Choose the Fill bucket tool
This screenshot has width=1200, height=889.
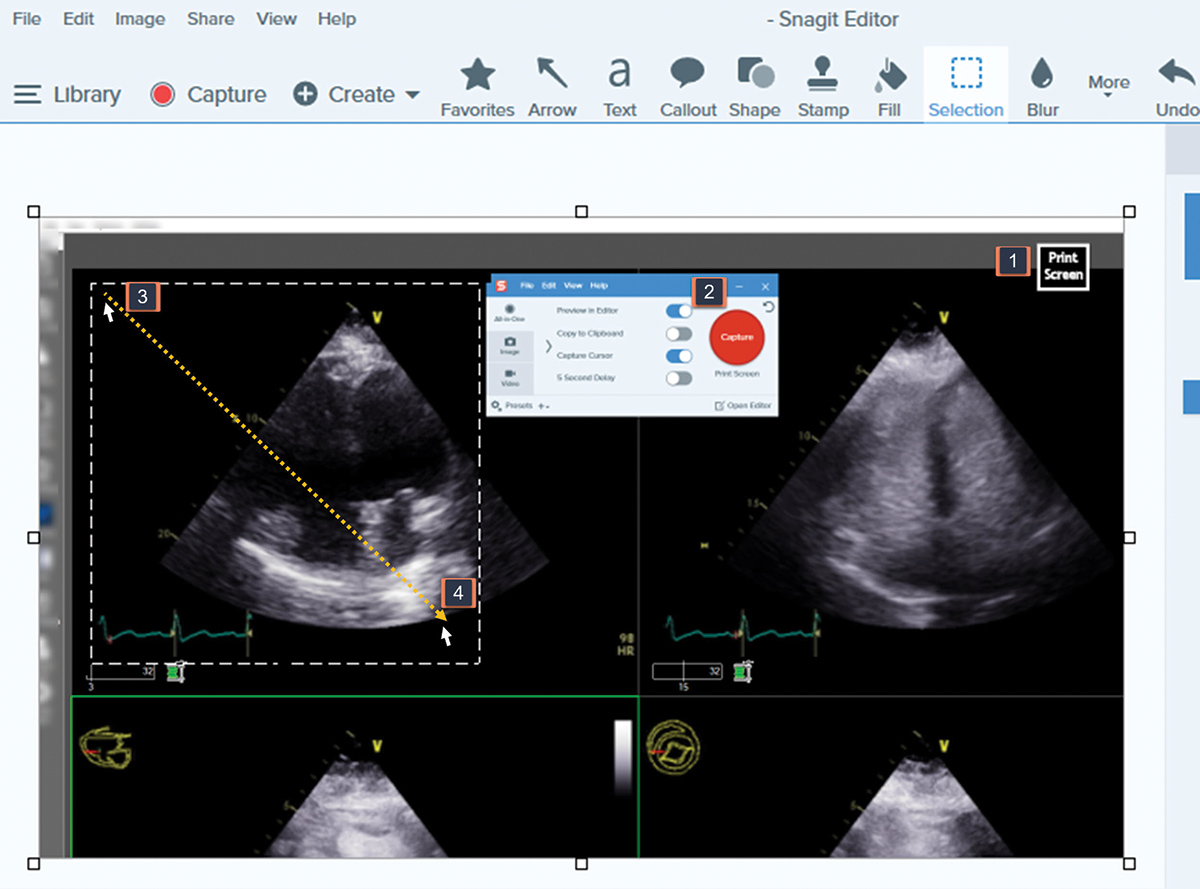(889, 85)
